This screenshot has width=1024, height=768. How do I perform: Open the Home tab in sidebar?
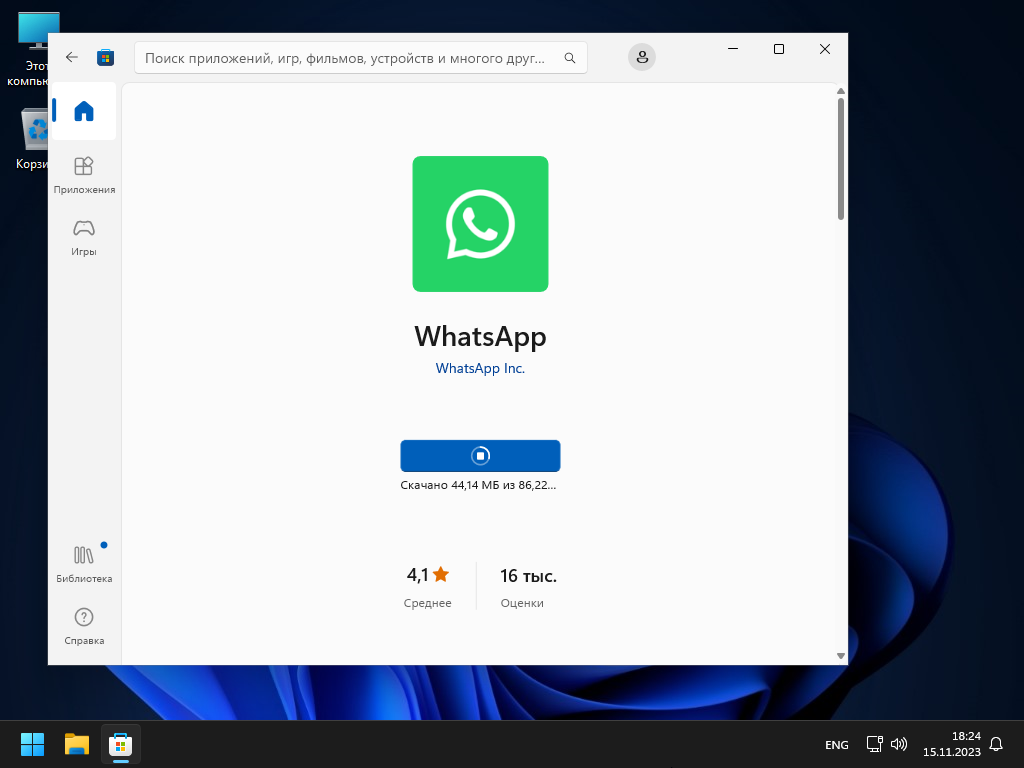pyautogui.click(x=84, y=111)
